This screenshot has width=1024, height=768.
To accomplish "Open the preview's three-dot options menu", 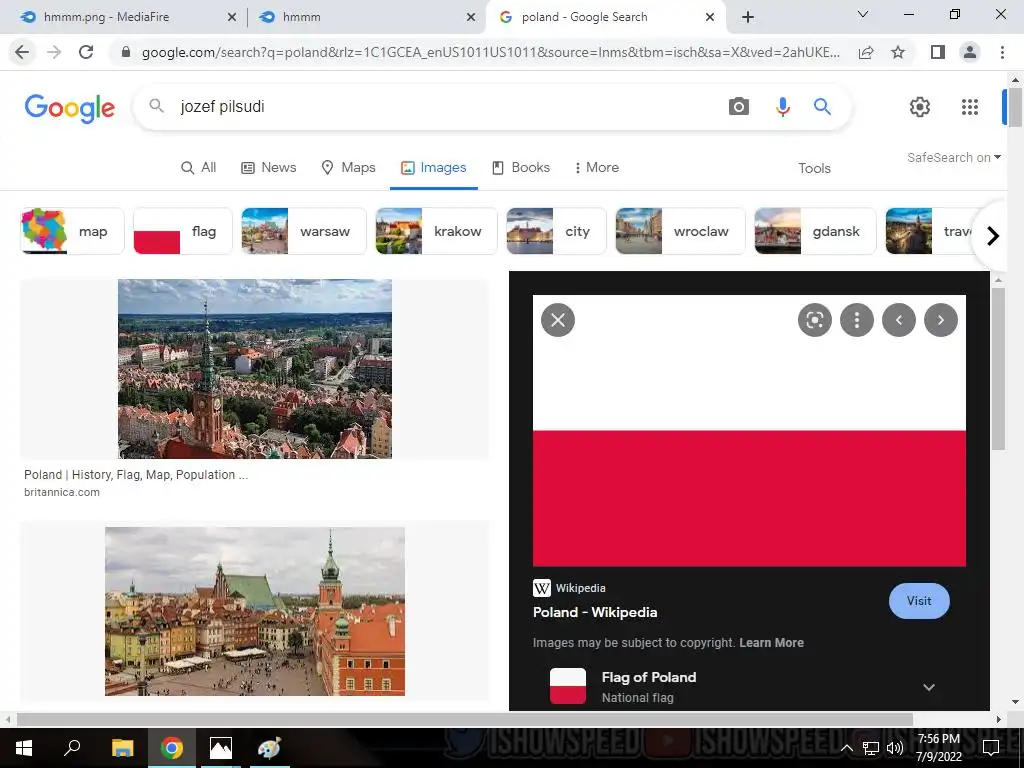I will pyautogui.click(x=856, y=320).
